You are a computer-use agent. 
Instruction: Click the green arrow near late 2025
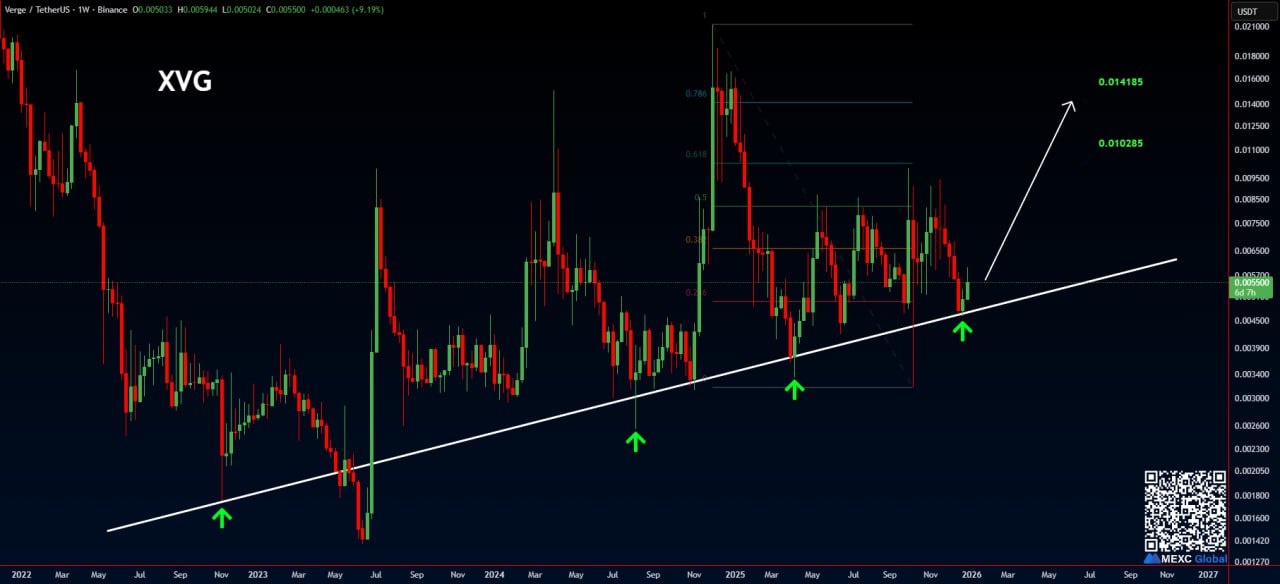point(962,330)
